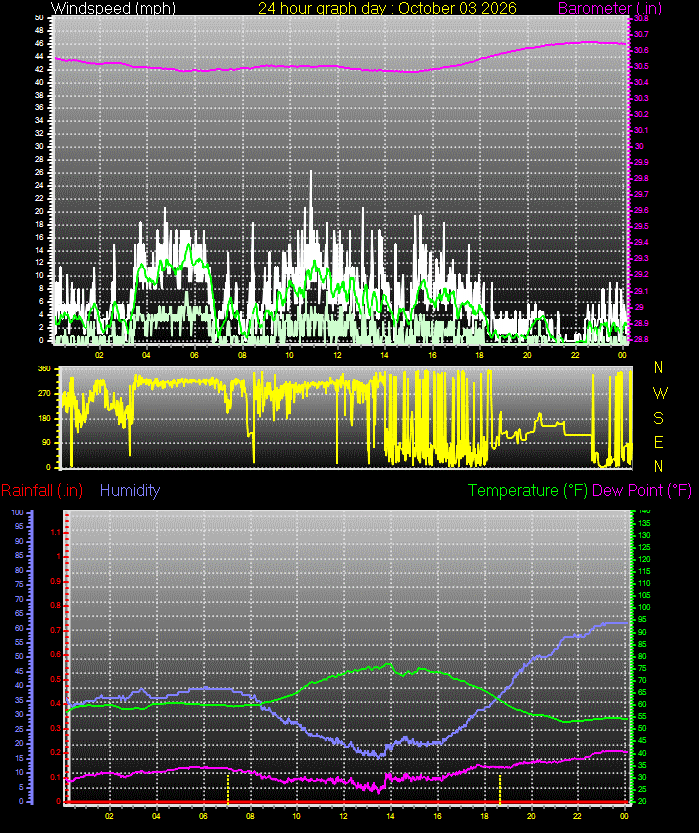
Task: Click the "Barometer (.in)" legend label
Action: tap(610, 8)
